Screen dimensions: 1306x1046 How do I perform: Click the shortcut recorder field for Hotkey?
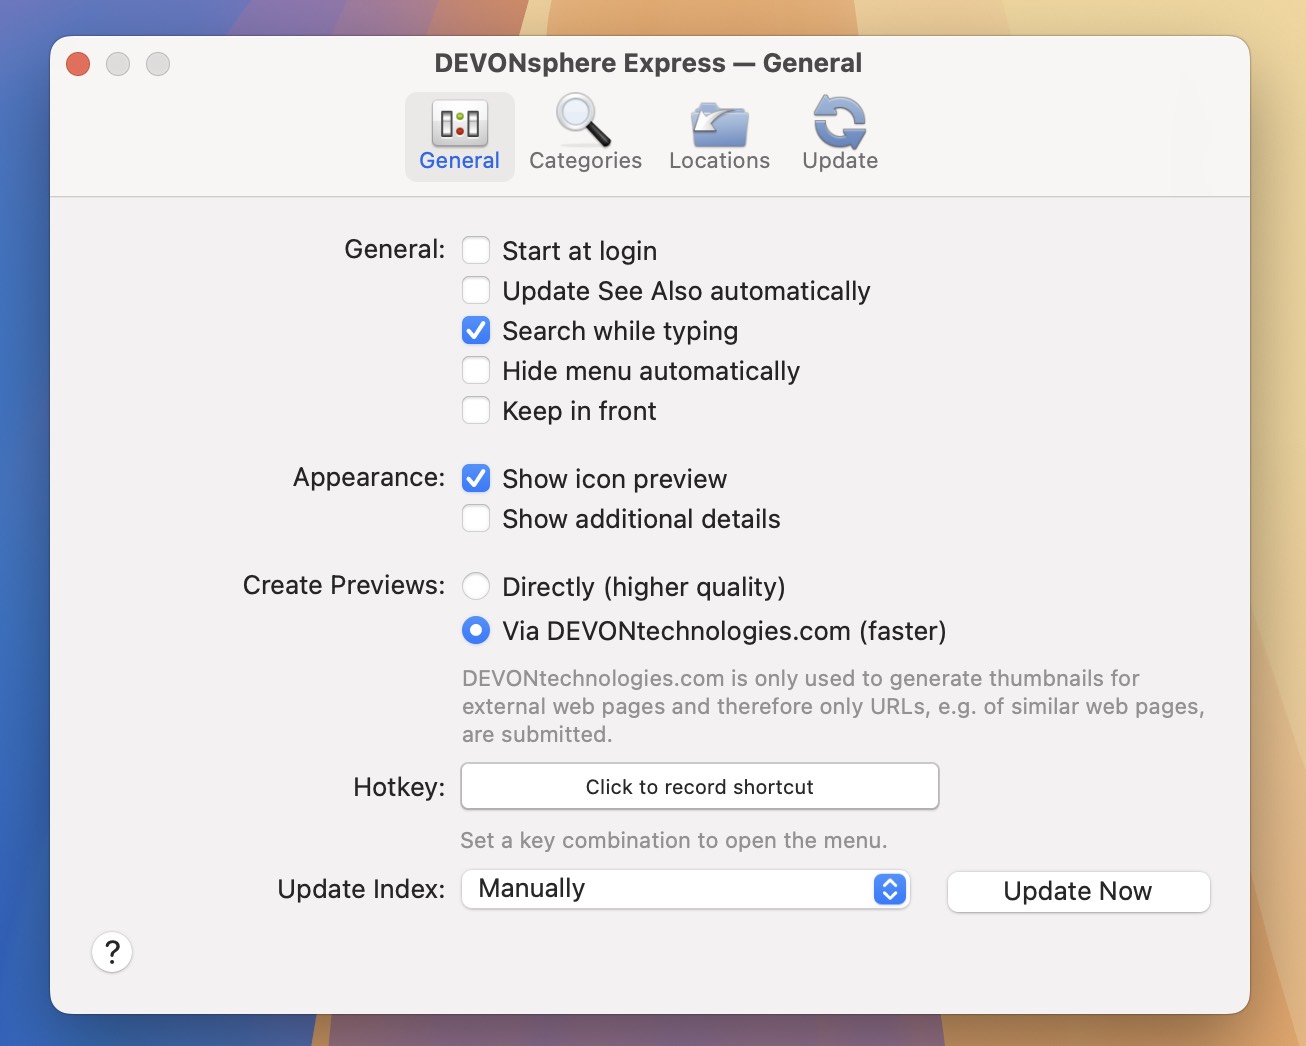point(699,786)
